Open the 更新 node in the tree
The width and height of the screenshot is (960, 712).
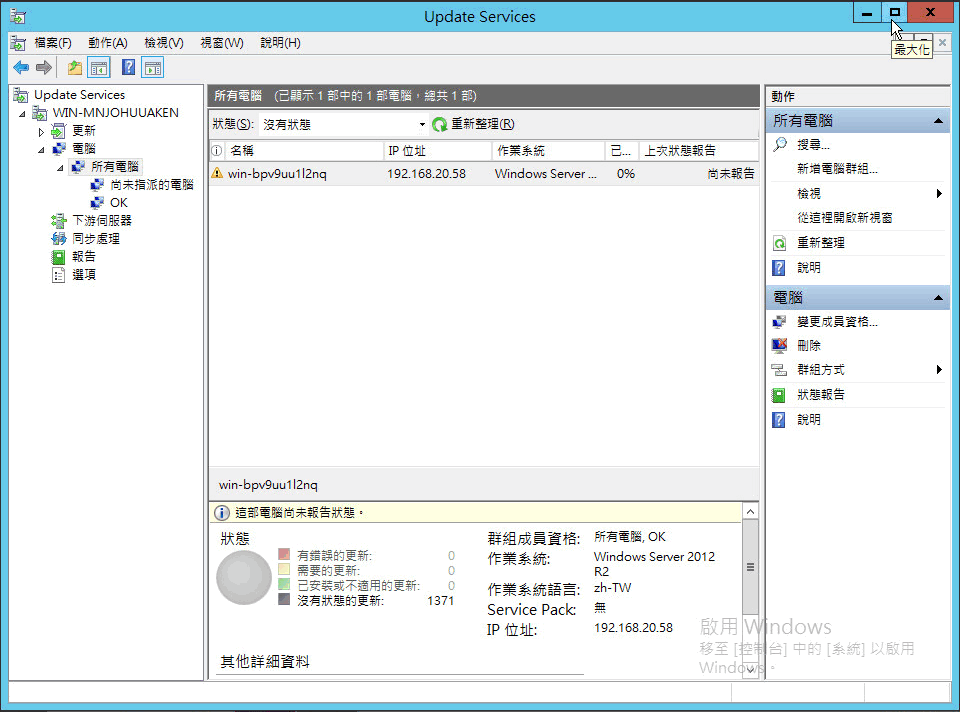pyautogui.click(x=84, y=130)
